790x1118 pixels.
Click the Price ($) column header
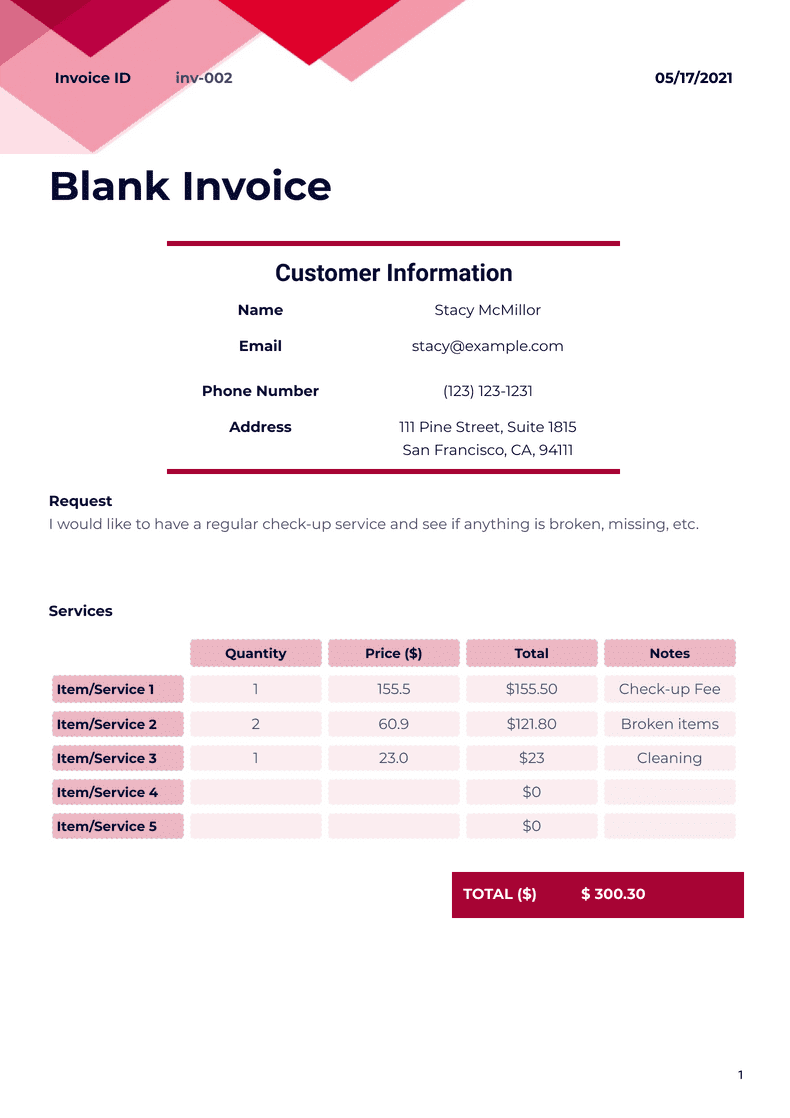(x=394, y=653)
